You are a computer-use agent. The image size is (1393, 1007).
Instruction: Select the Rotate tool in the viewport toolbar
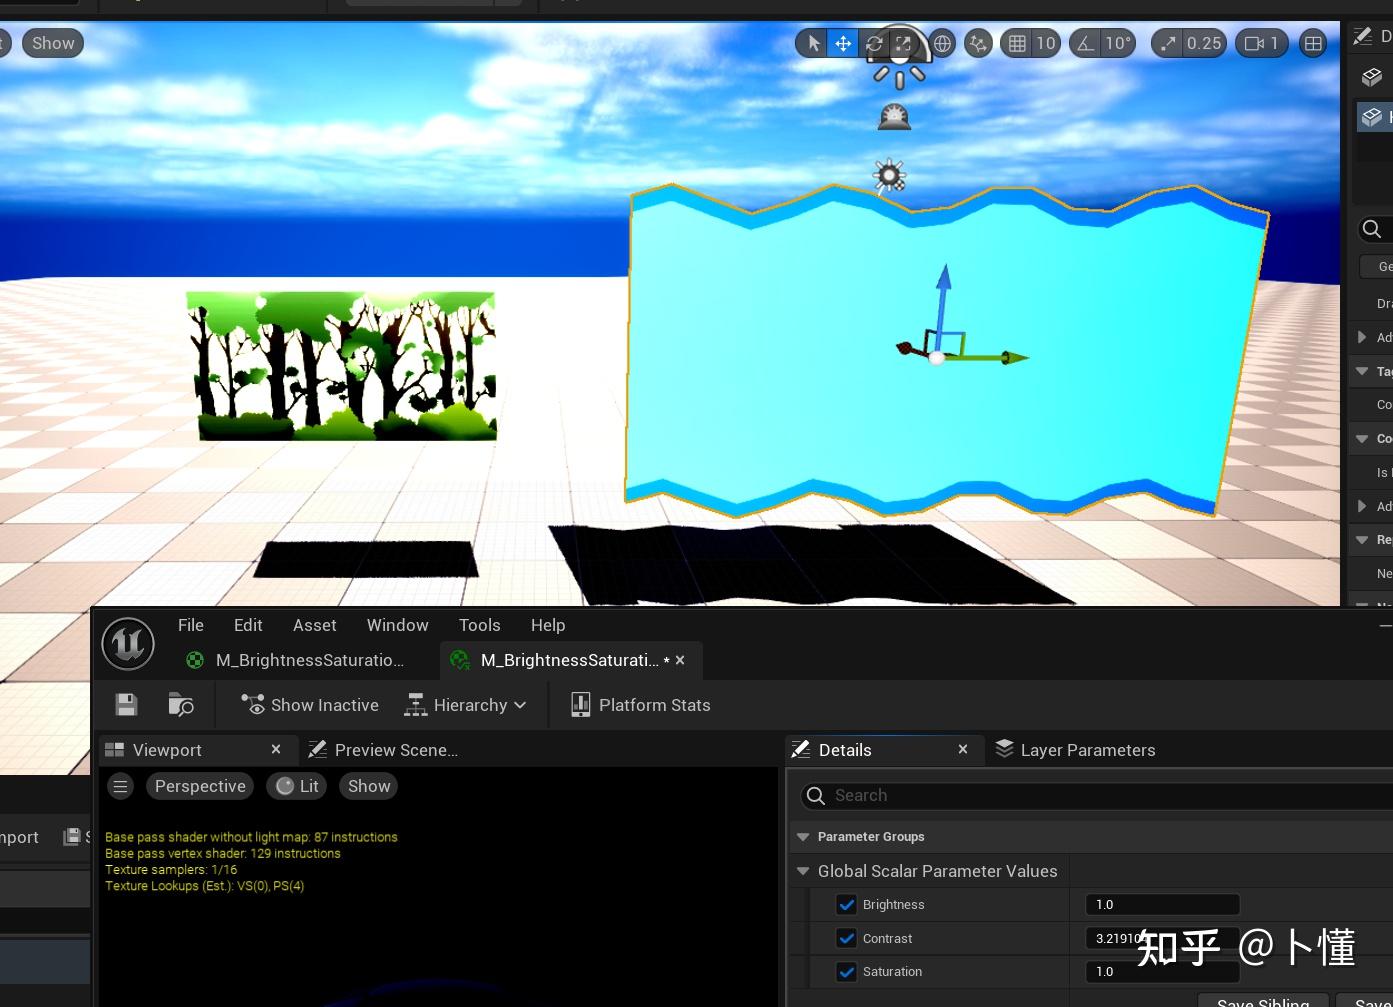tap(873, 43)
